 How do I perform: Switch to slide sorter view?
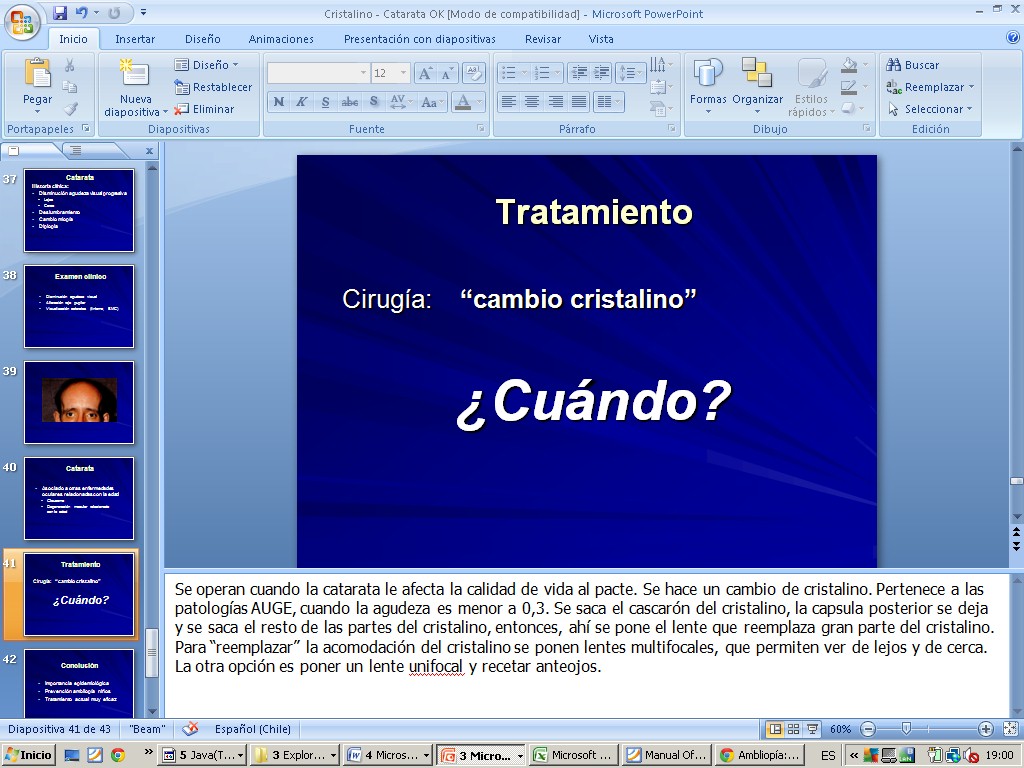[x=793, y=729]
